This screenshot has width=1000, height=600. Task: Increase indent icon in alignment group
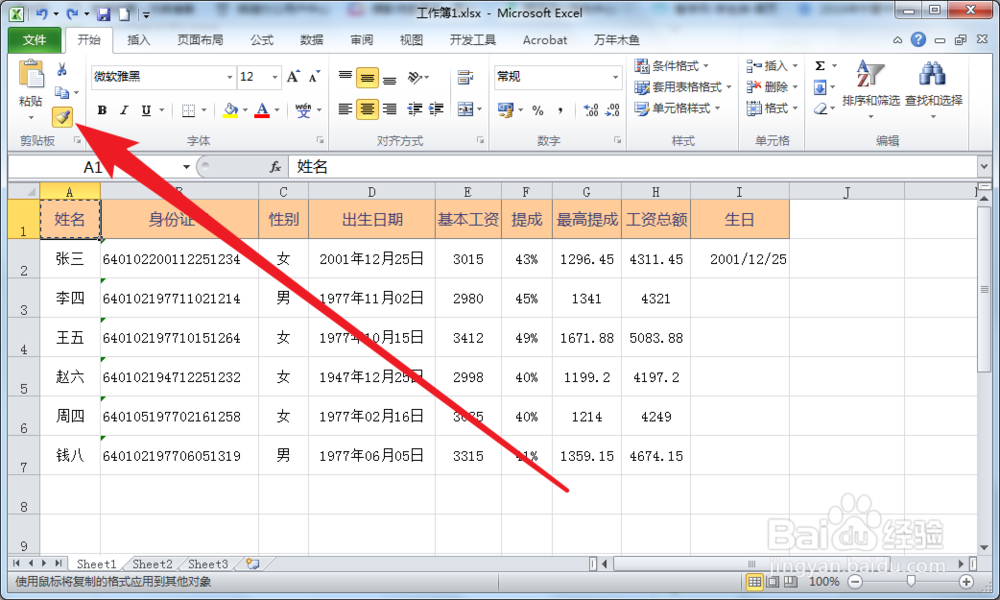click(436, 110)
